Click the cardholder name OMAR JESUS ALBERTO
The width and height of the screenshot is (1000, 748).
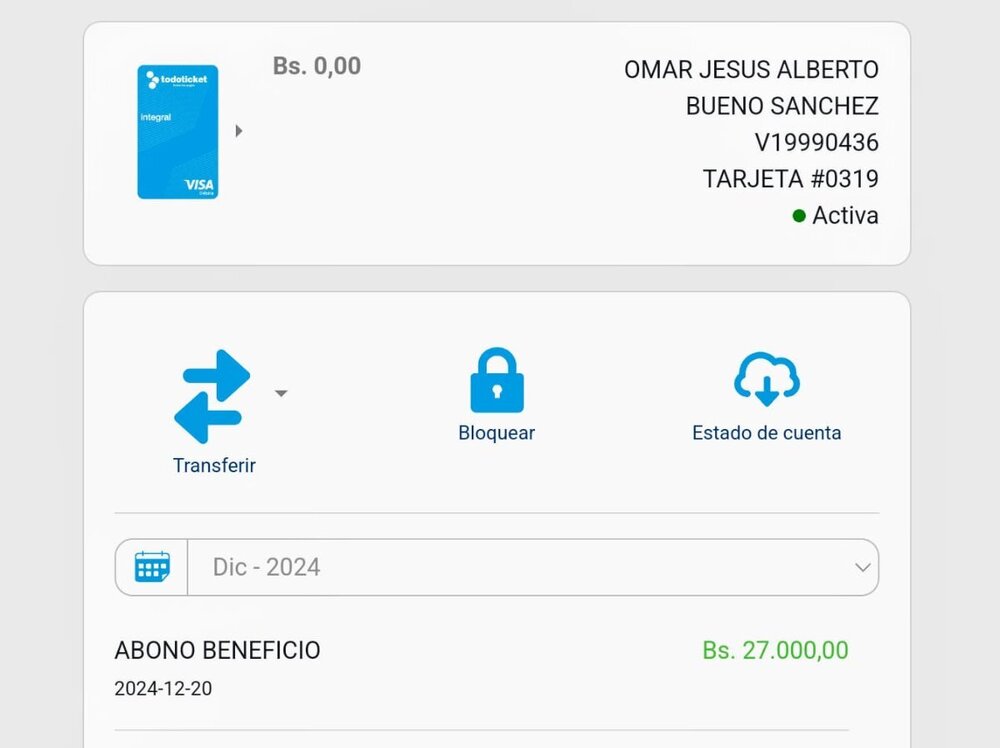pyautogui.click(x=751, y=70)
